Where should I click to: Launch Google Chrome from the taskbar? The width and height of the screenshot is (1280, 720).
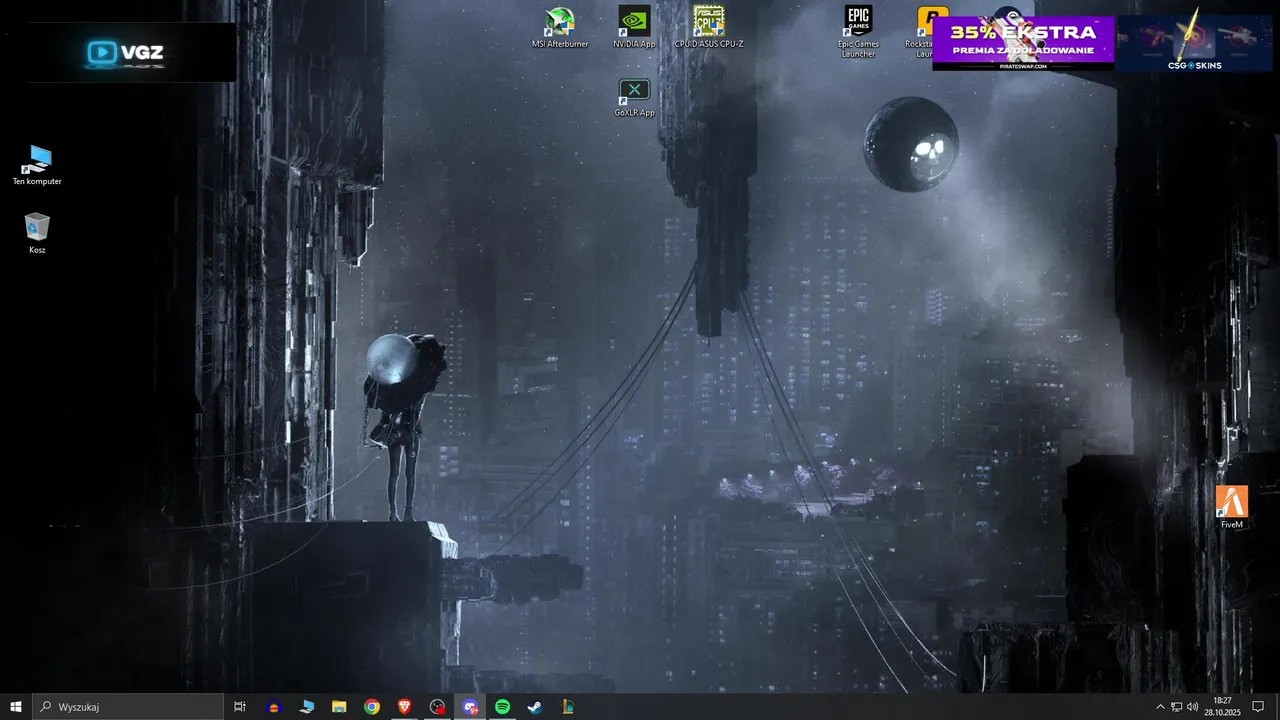(372, 707)
